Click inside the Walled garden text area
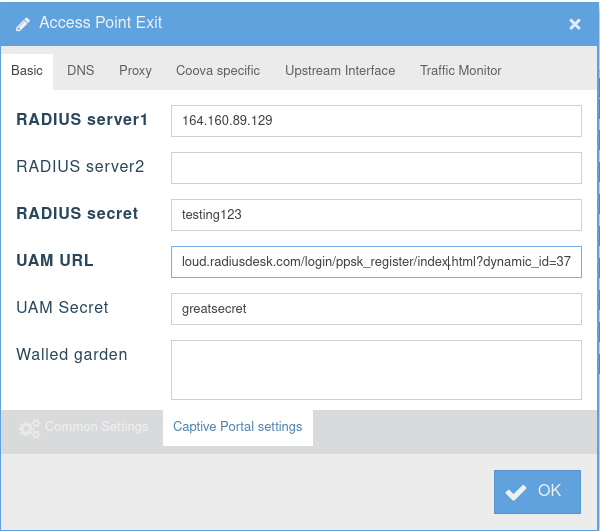Screen dimensions: 600x531 point(376,370)
